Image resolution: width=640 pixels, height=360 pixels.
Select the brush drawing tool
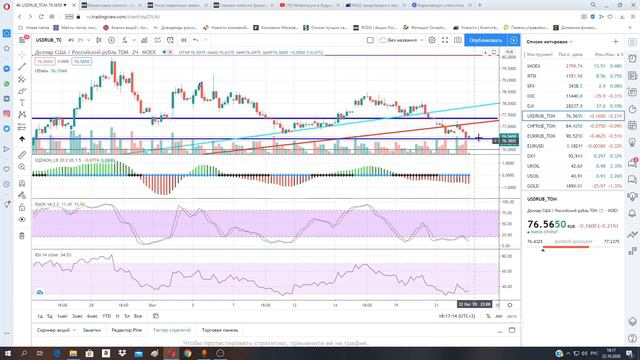pos(22,91)
